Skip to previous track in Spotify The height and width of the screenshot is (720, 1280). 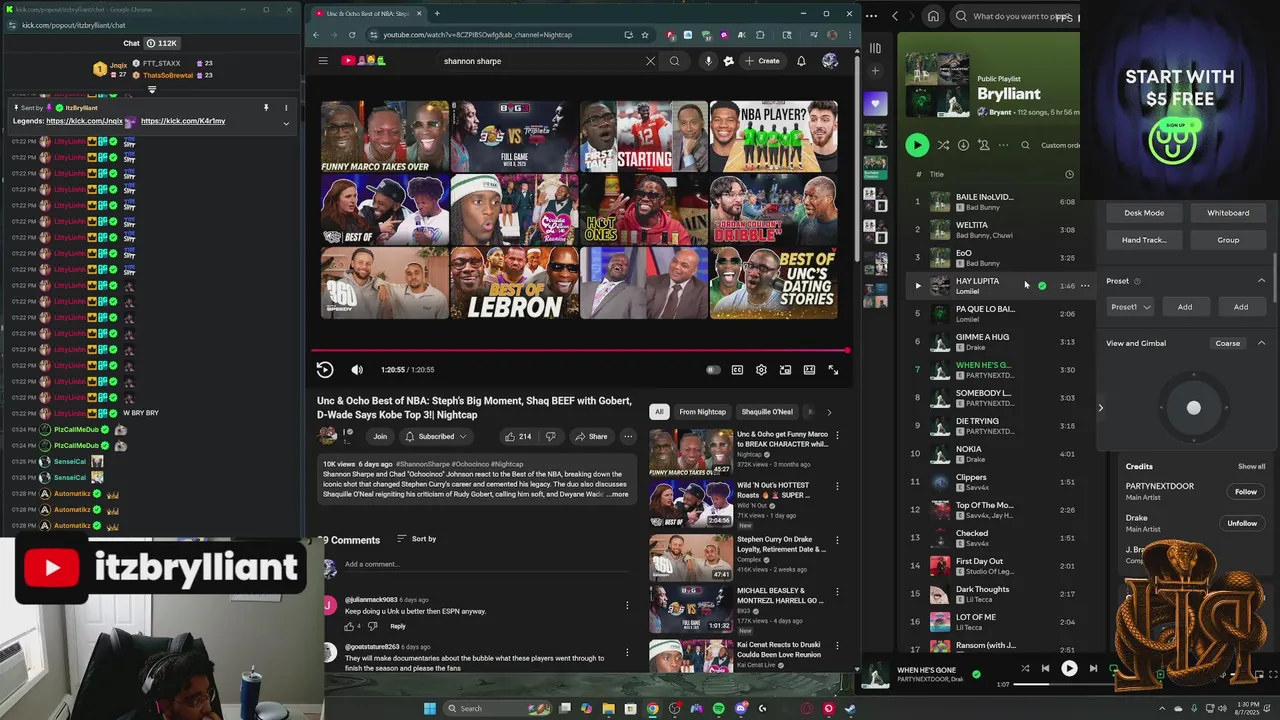(x=1045, y=668)
